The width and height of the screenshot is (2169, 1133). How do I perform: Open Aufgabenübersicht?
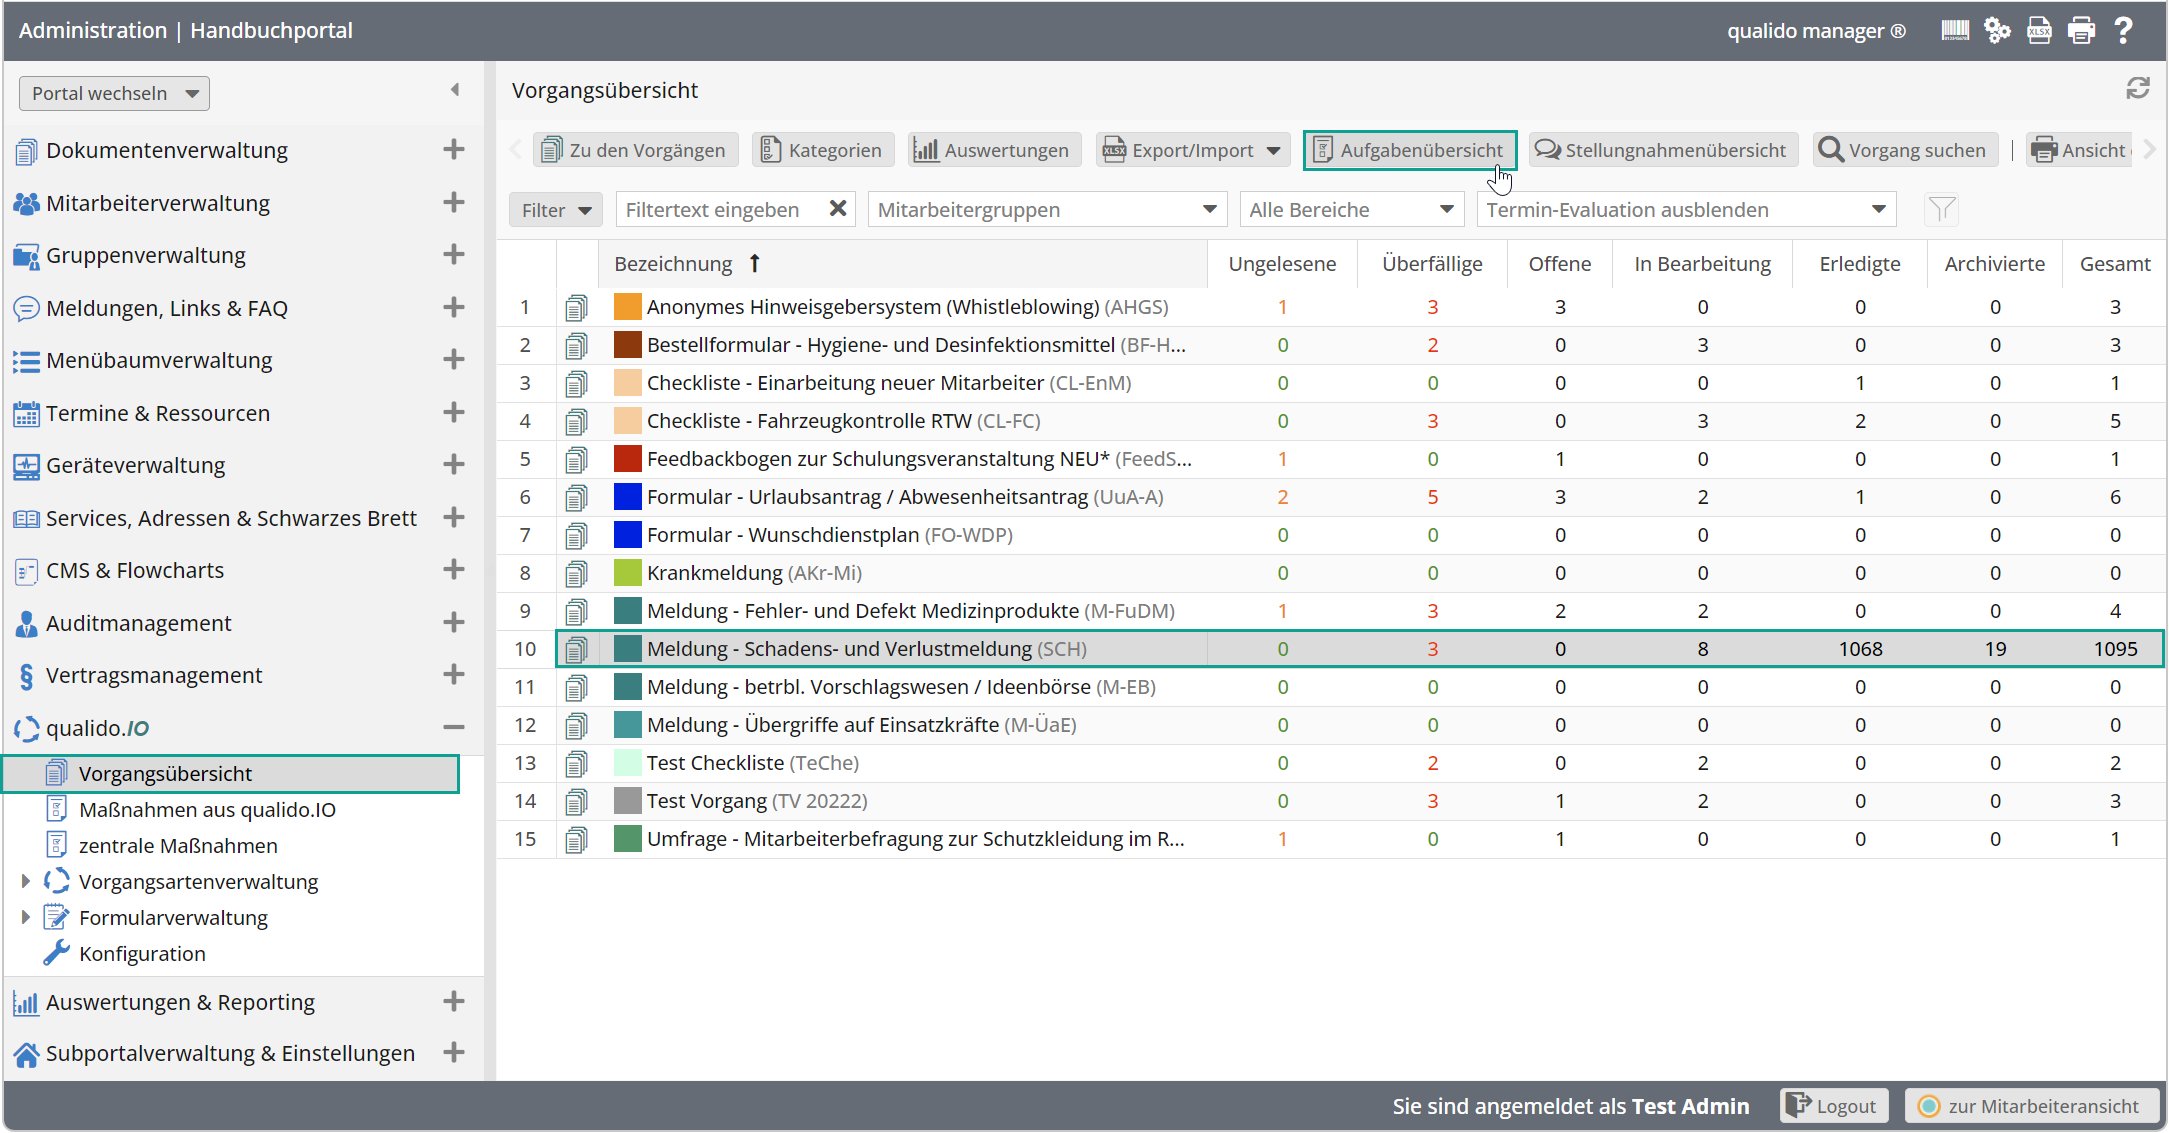click(1410, 150)
